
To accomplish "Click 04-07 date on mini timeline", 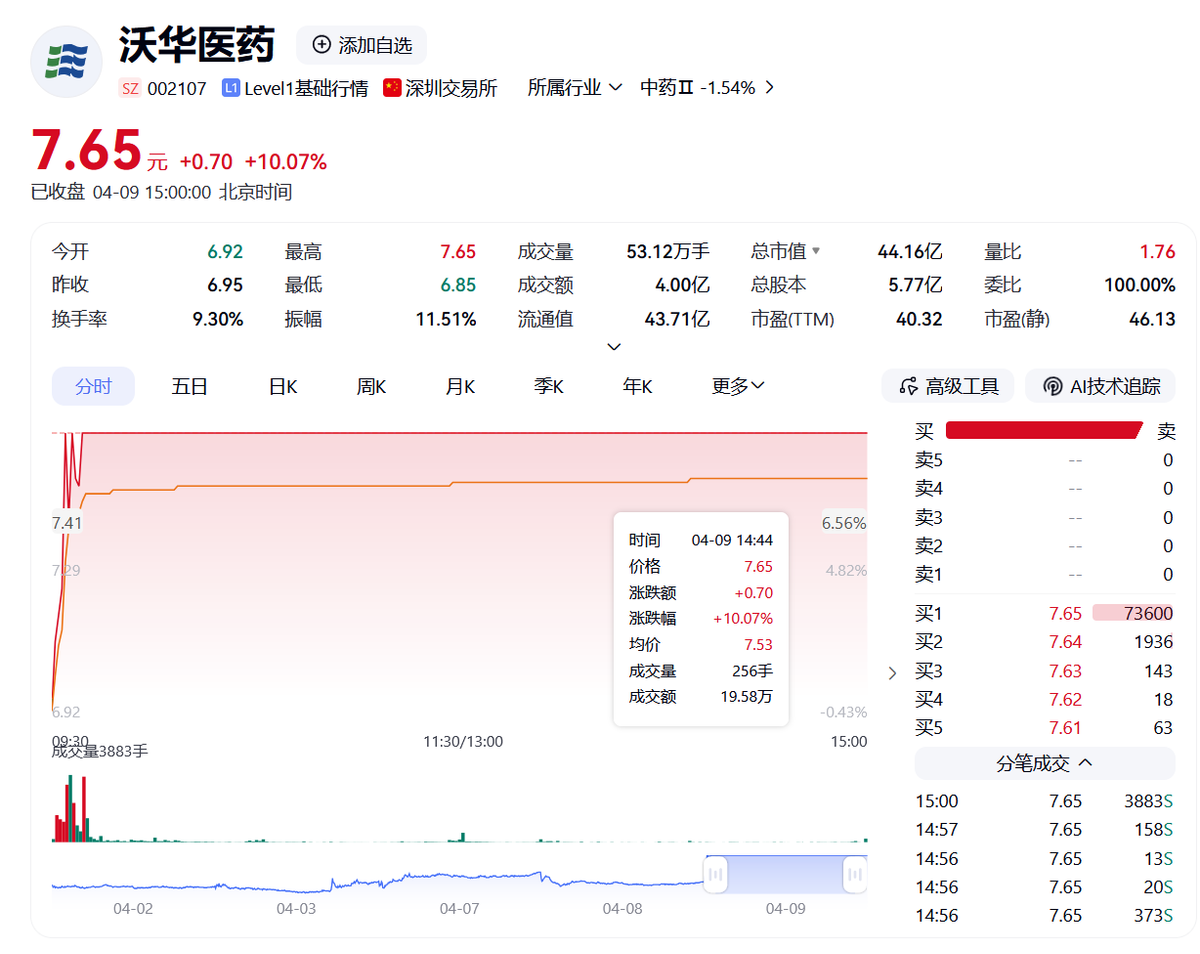I will tap(459, 909).
